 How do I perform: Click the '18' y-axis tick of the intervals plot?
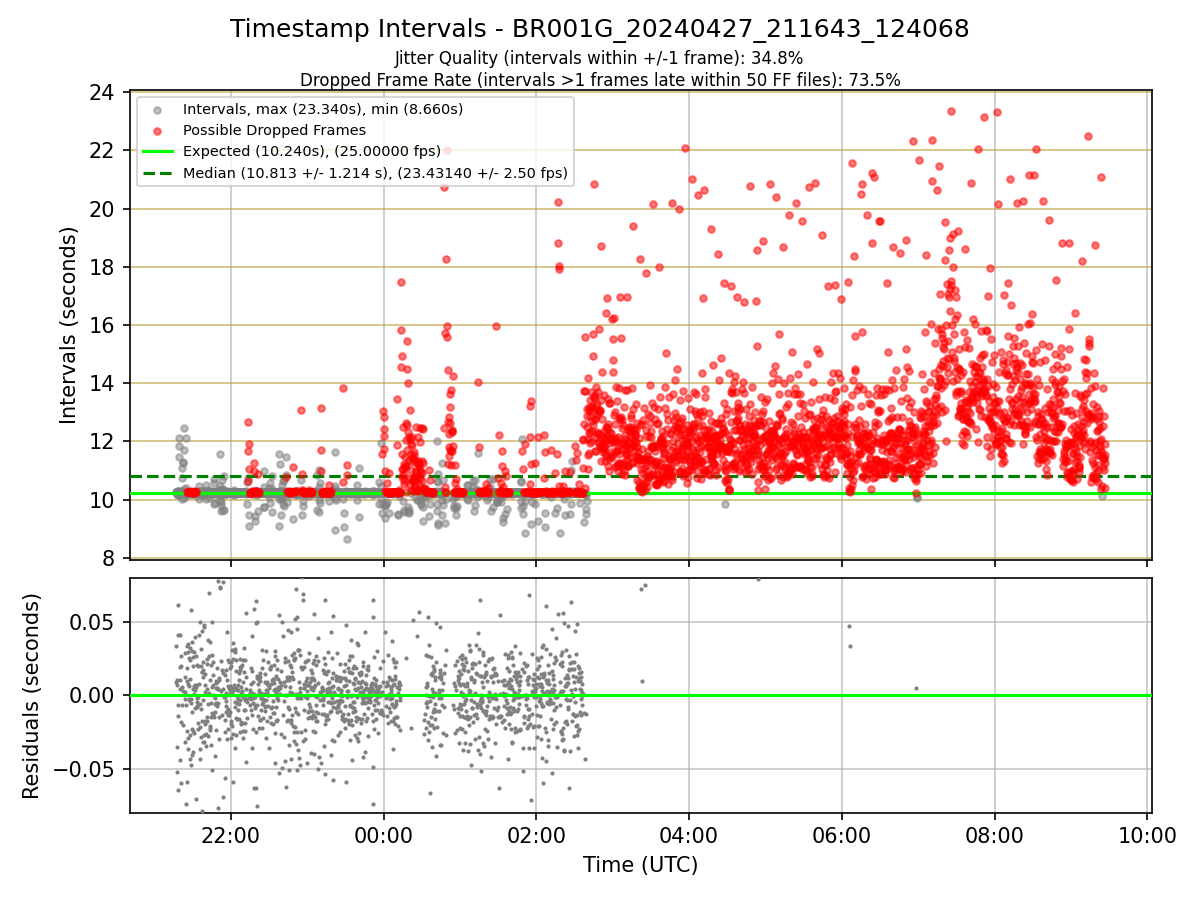coord(101,267)
